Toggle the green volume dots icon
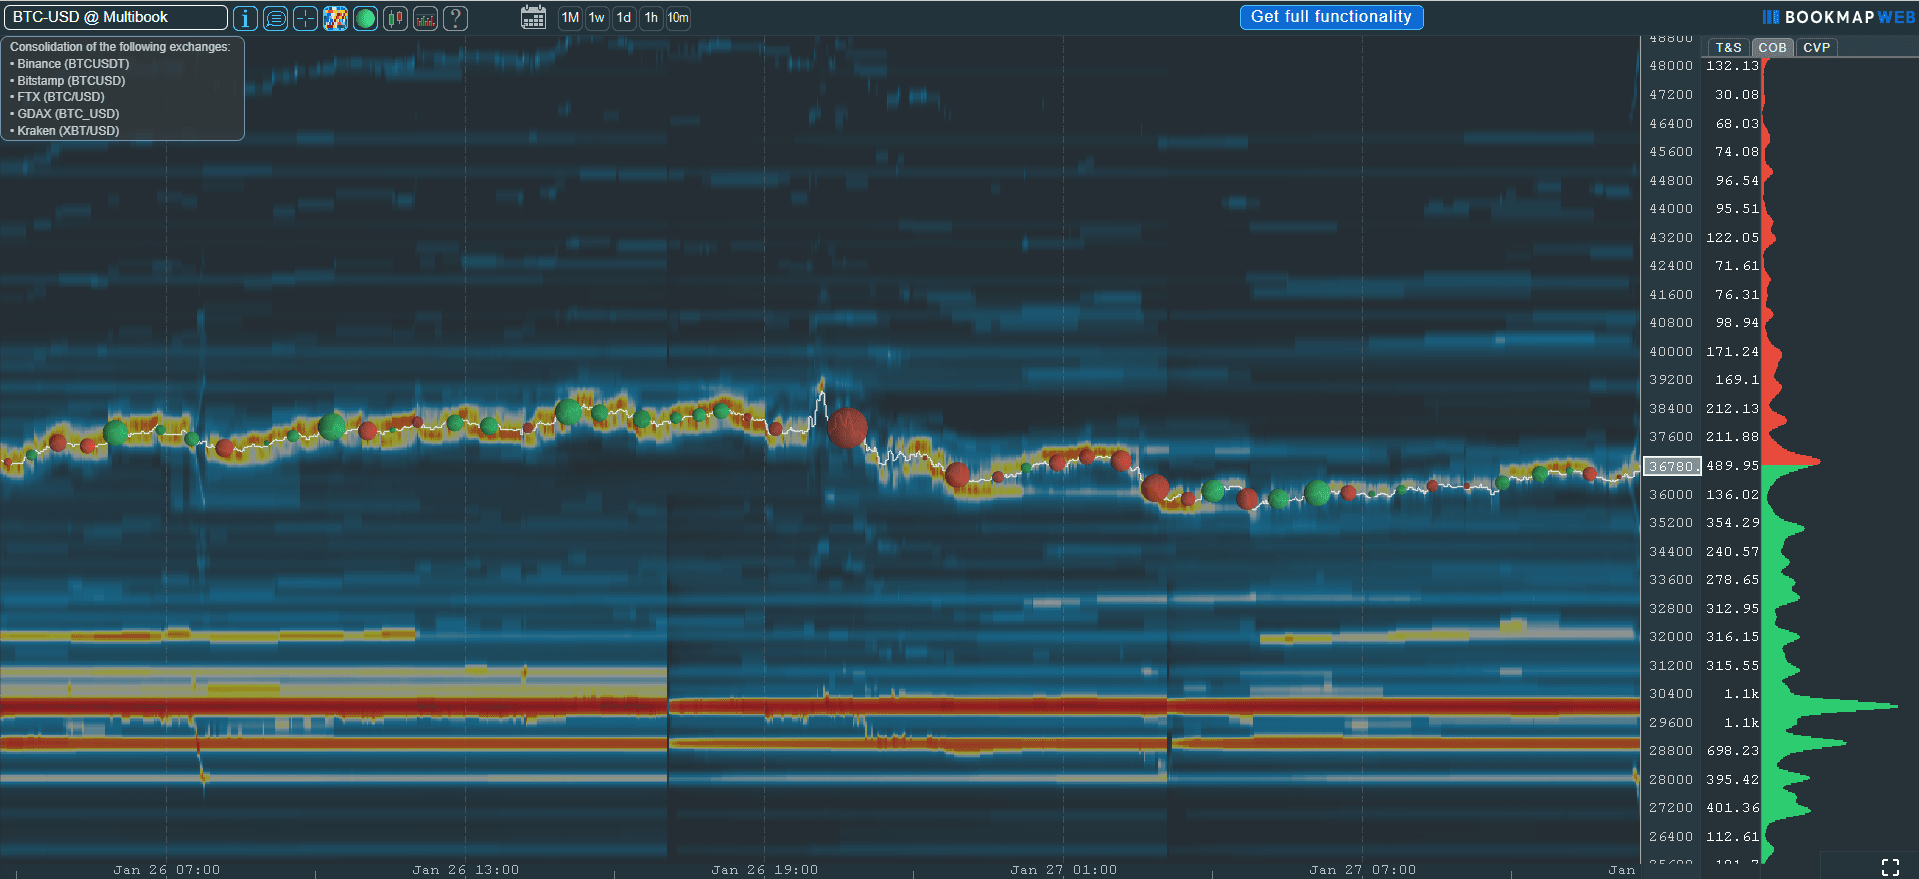Screen dimensions: 1919x879 tap(365, 18)
